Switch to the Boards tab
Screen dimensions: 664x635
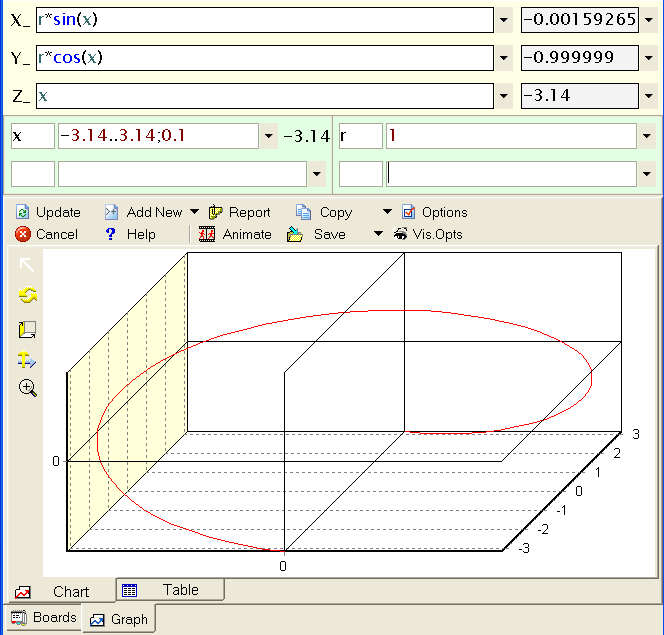[43, 618]
